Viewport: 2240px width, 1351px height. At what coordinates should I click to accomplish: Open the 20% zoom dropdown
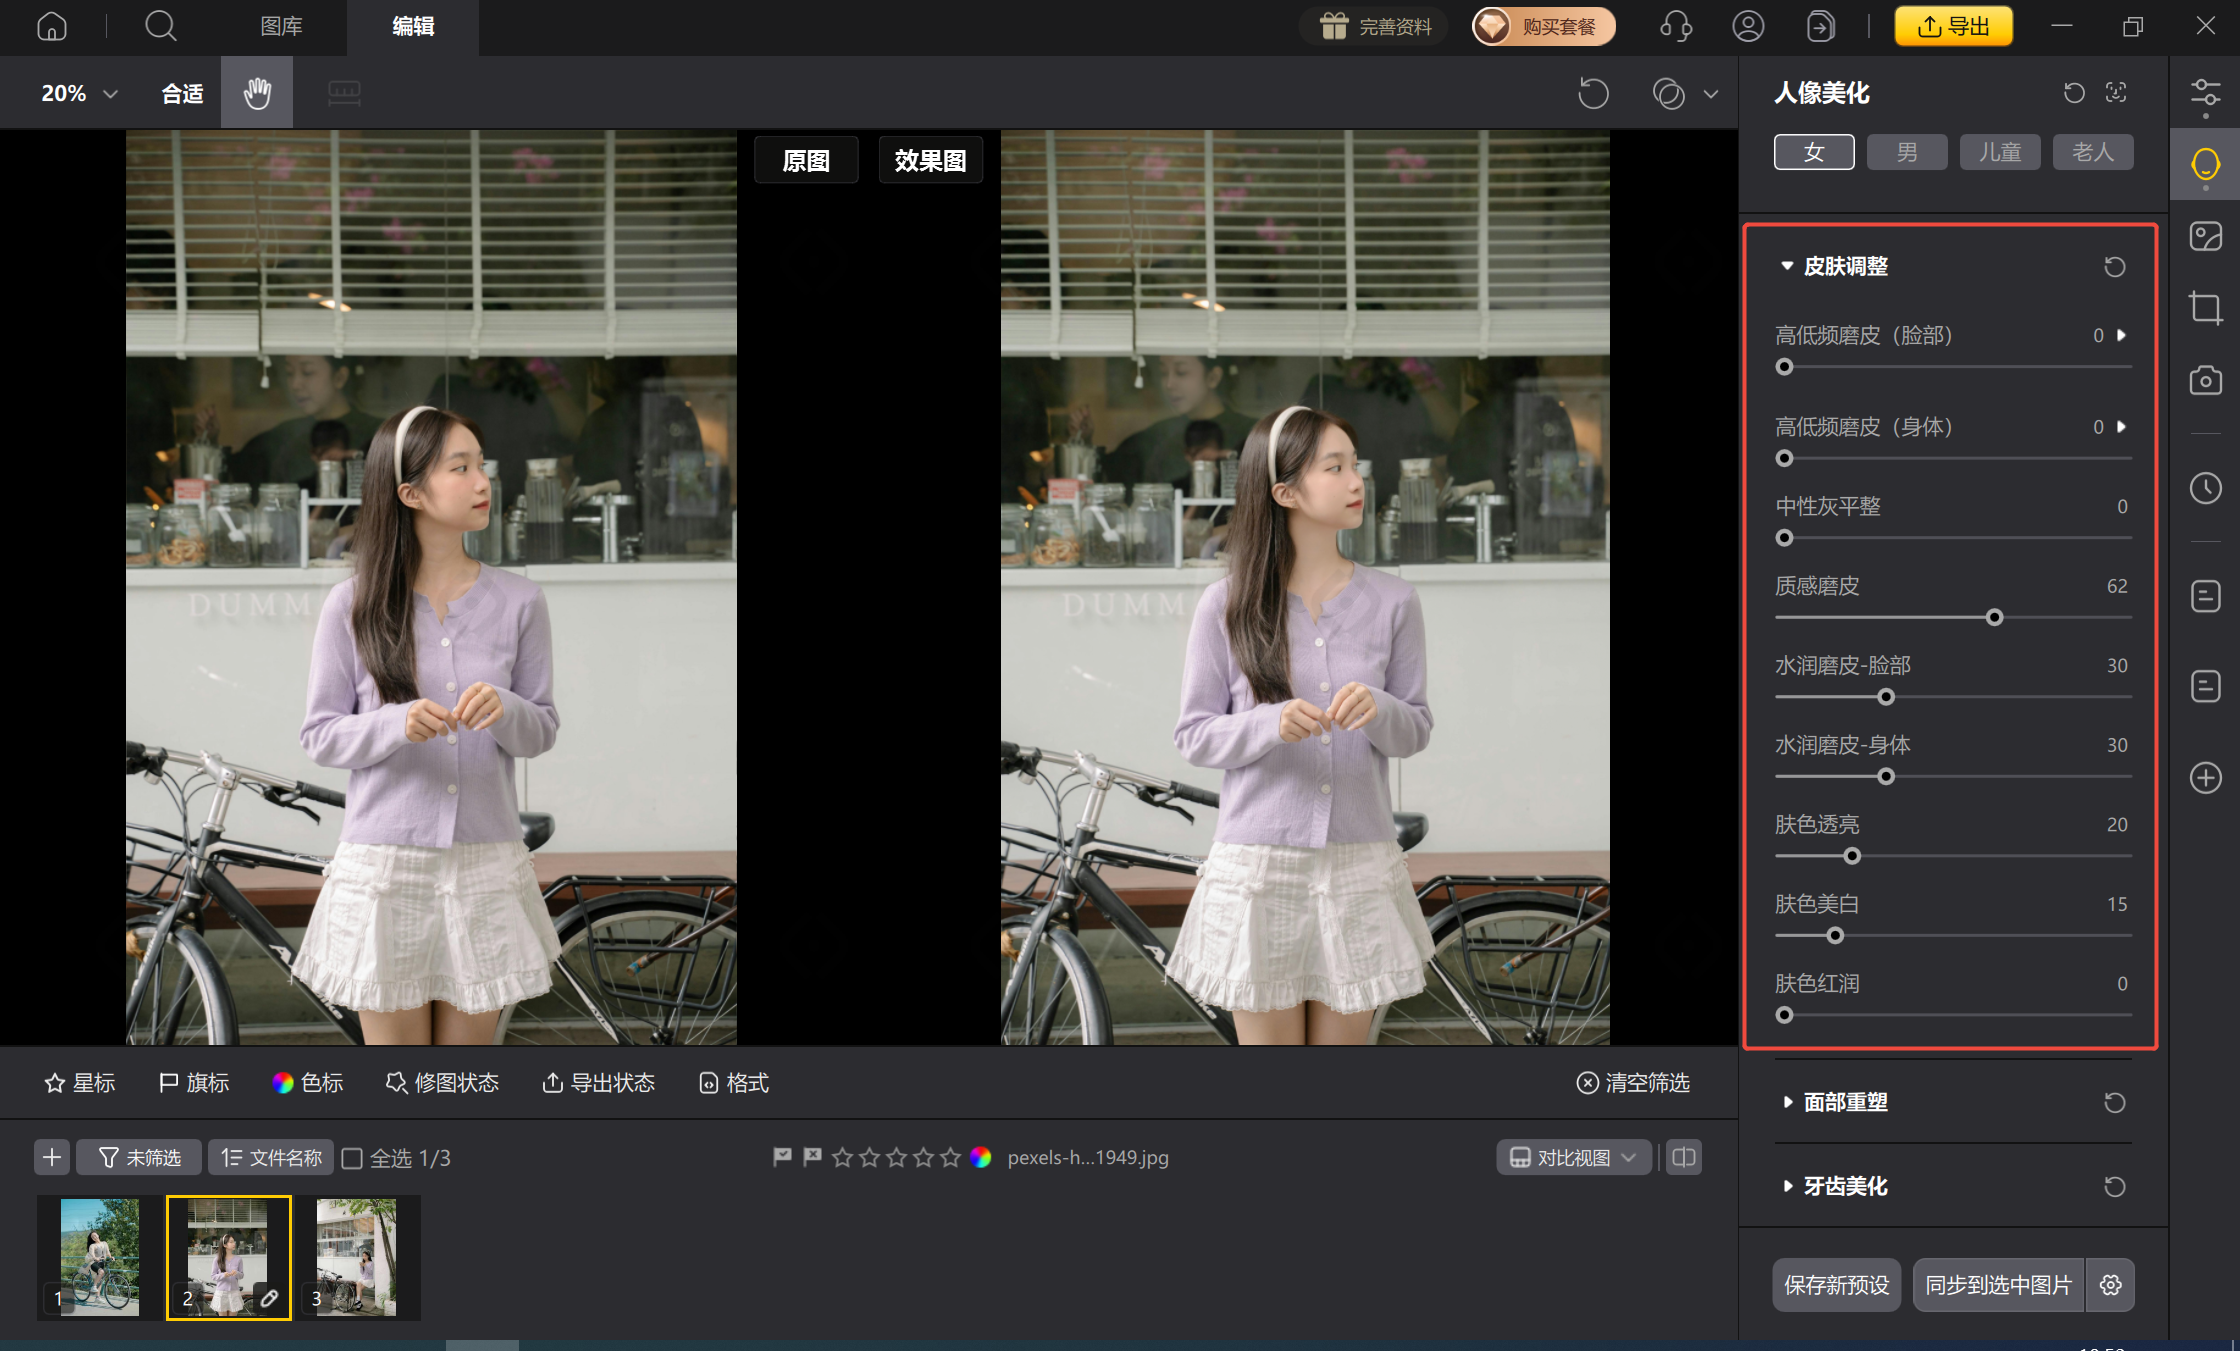click(79, 93)
